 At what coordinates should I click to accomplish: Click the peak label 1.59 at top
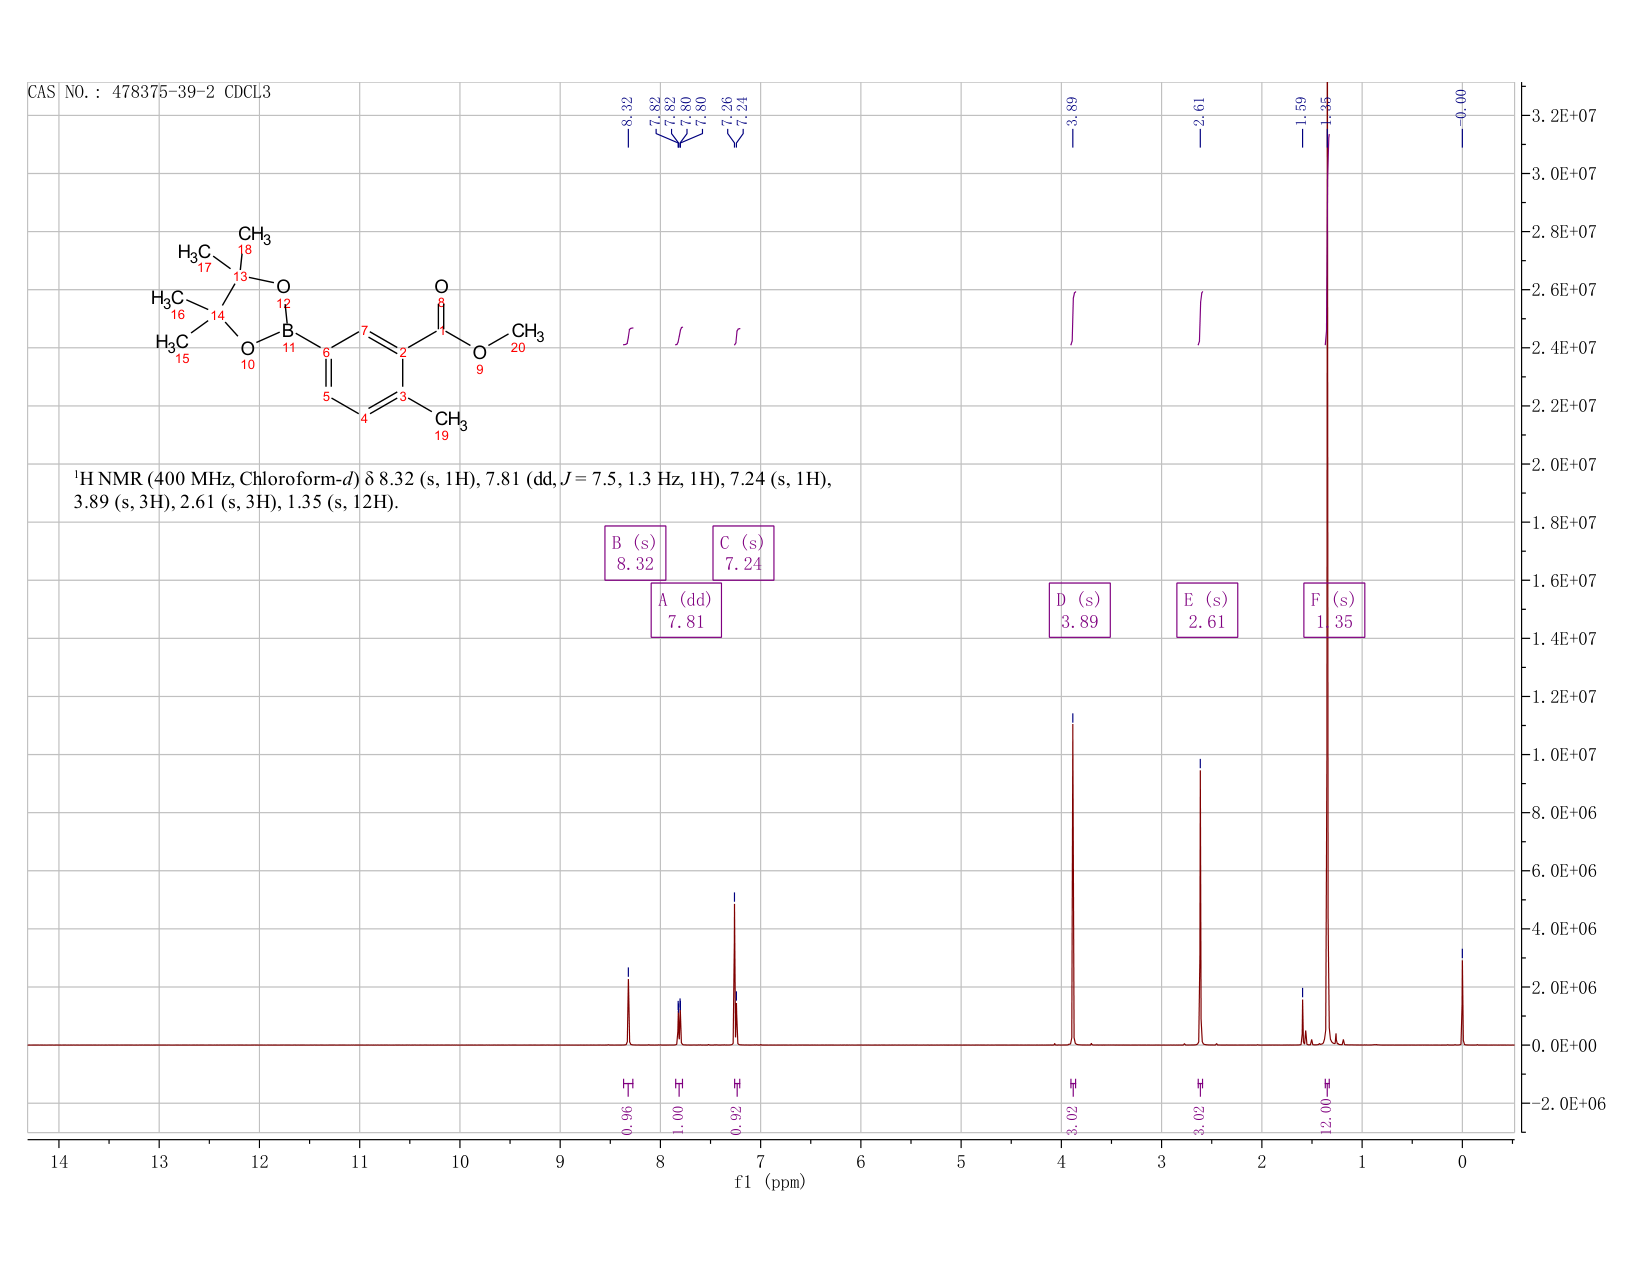1301,111
